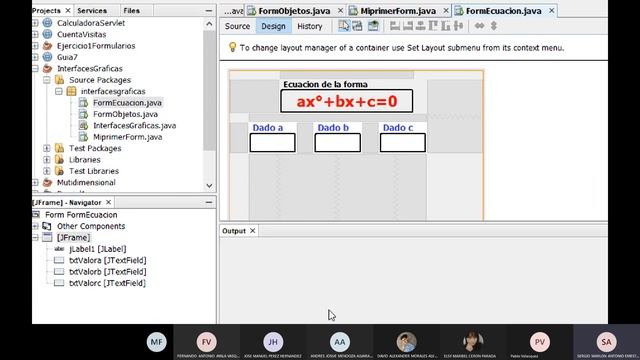Close the Navigator window tab
640x360 pixels.
[x=109, y=202]
